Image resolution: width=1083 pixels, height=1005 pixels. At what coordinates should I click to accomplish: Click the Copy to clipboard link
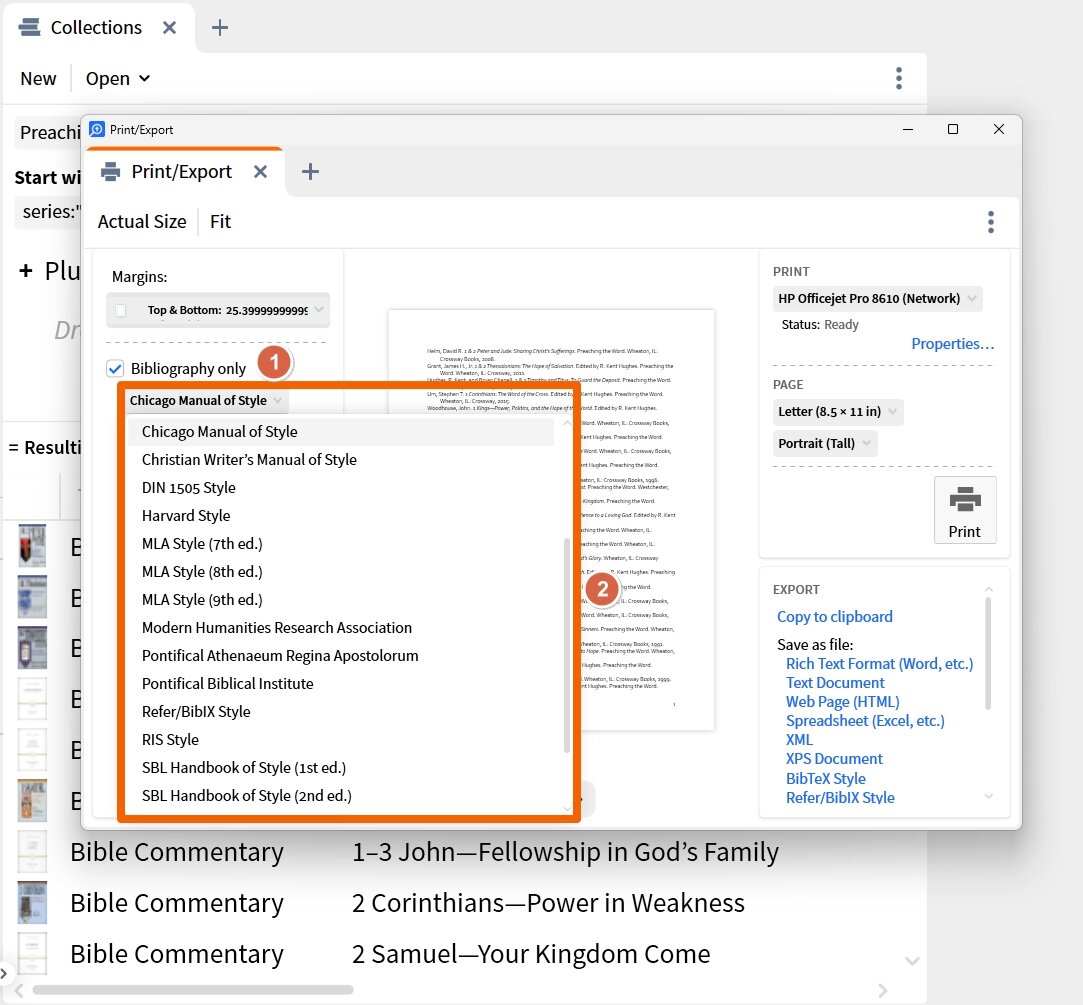834,617
